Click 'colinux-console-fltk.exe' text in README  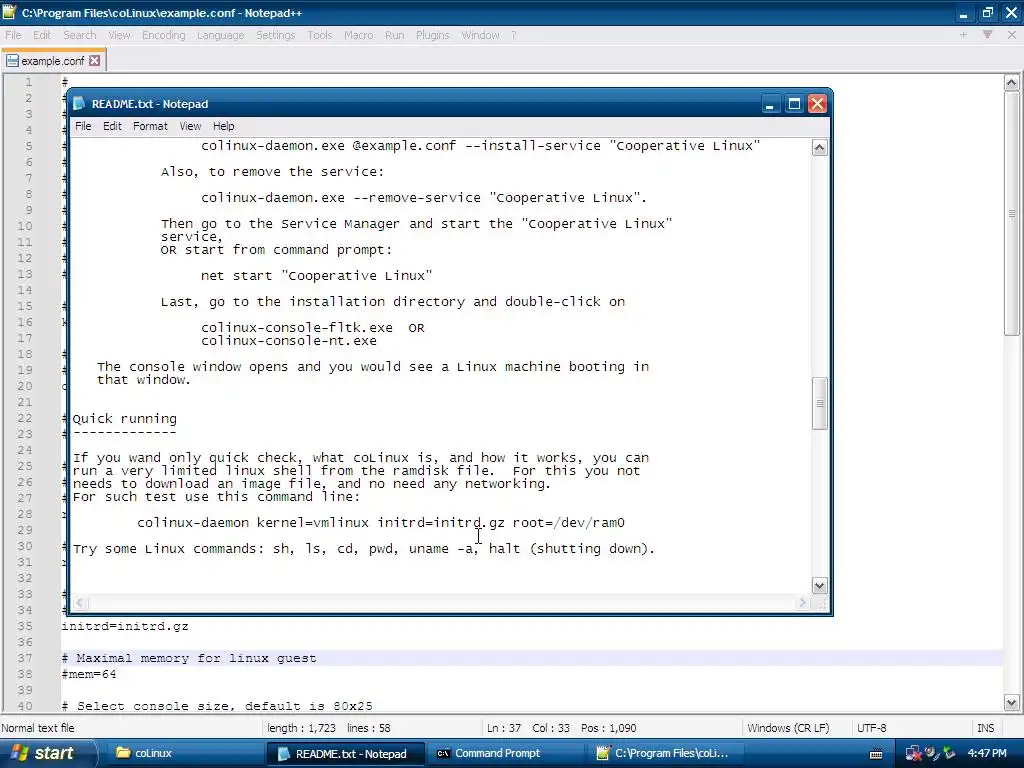tap(297, 328)
